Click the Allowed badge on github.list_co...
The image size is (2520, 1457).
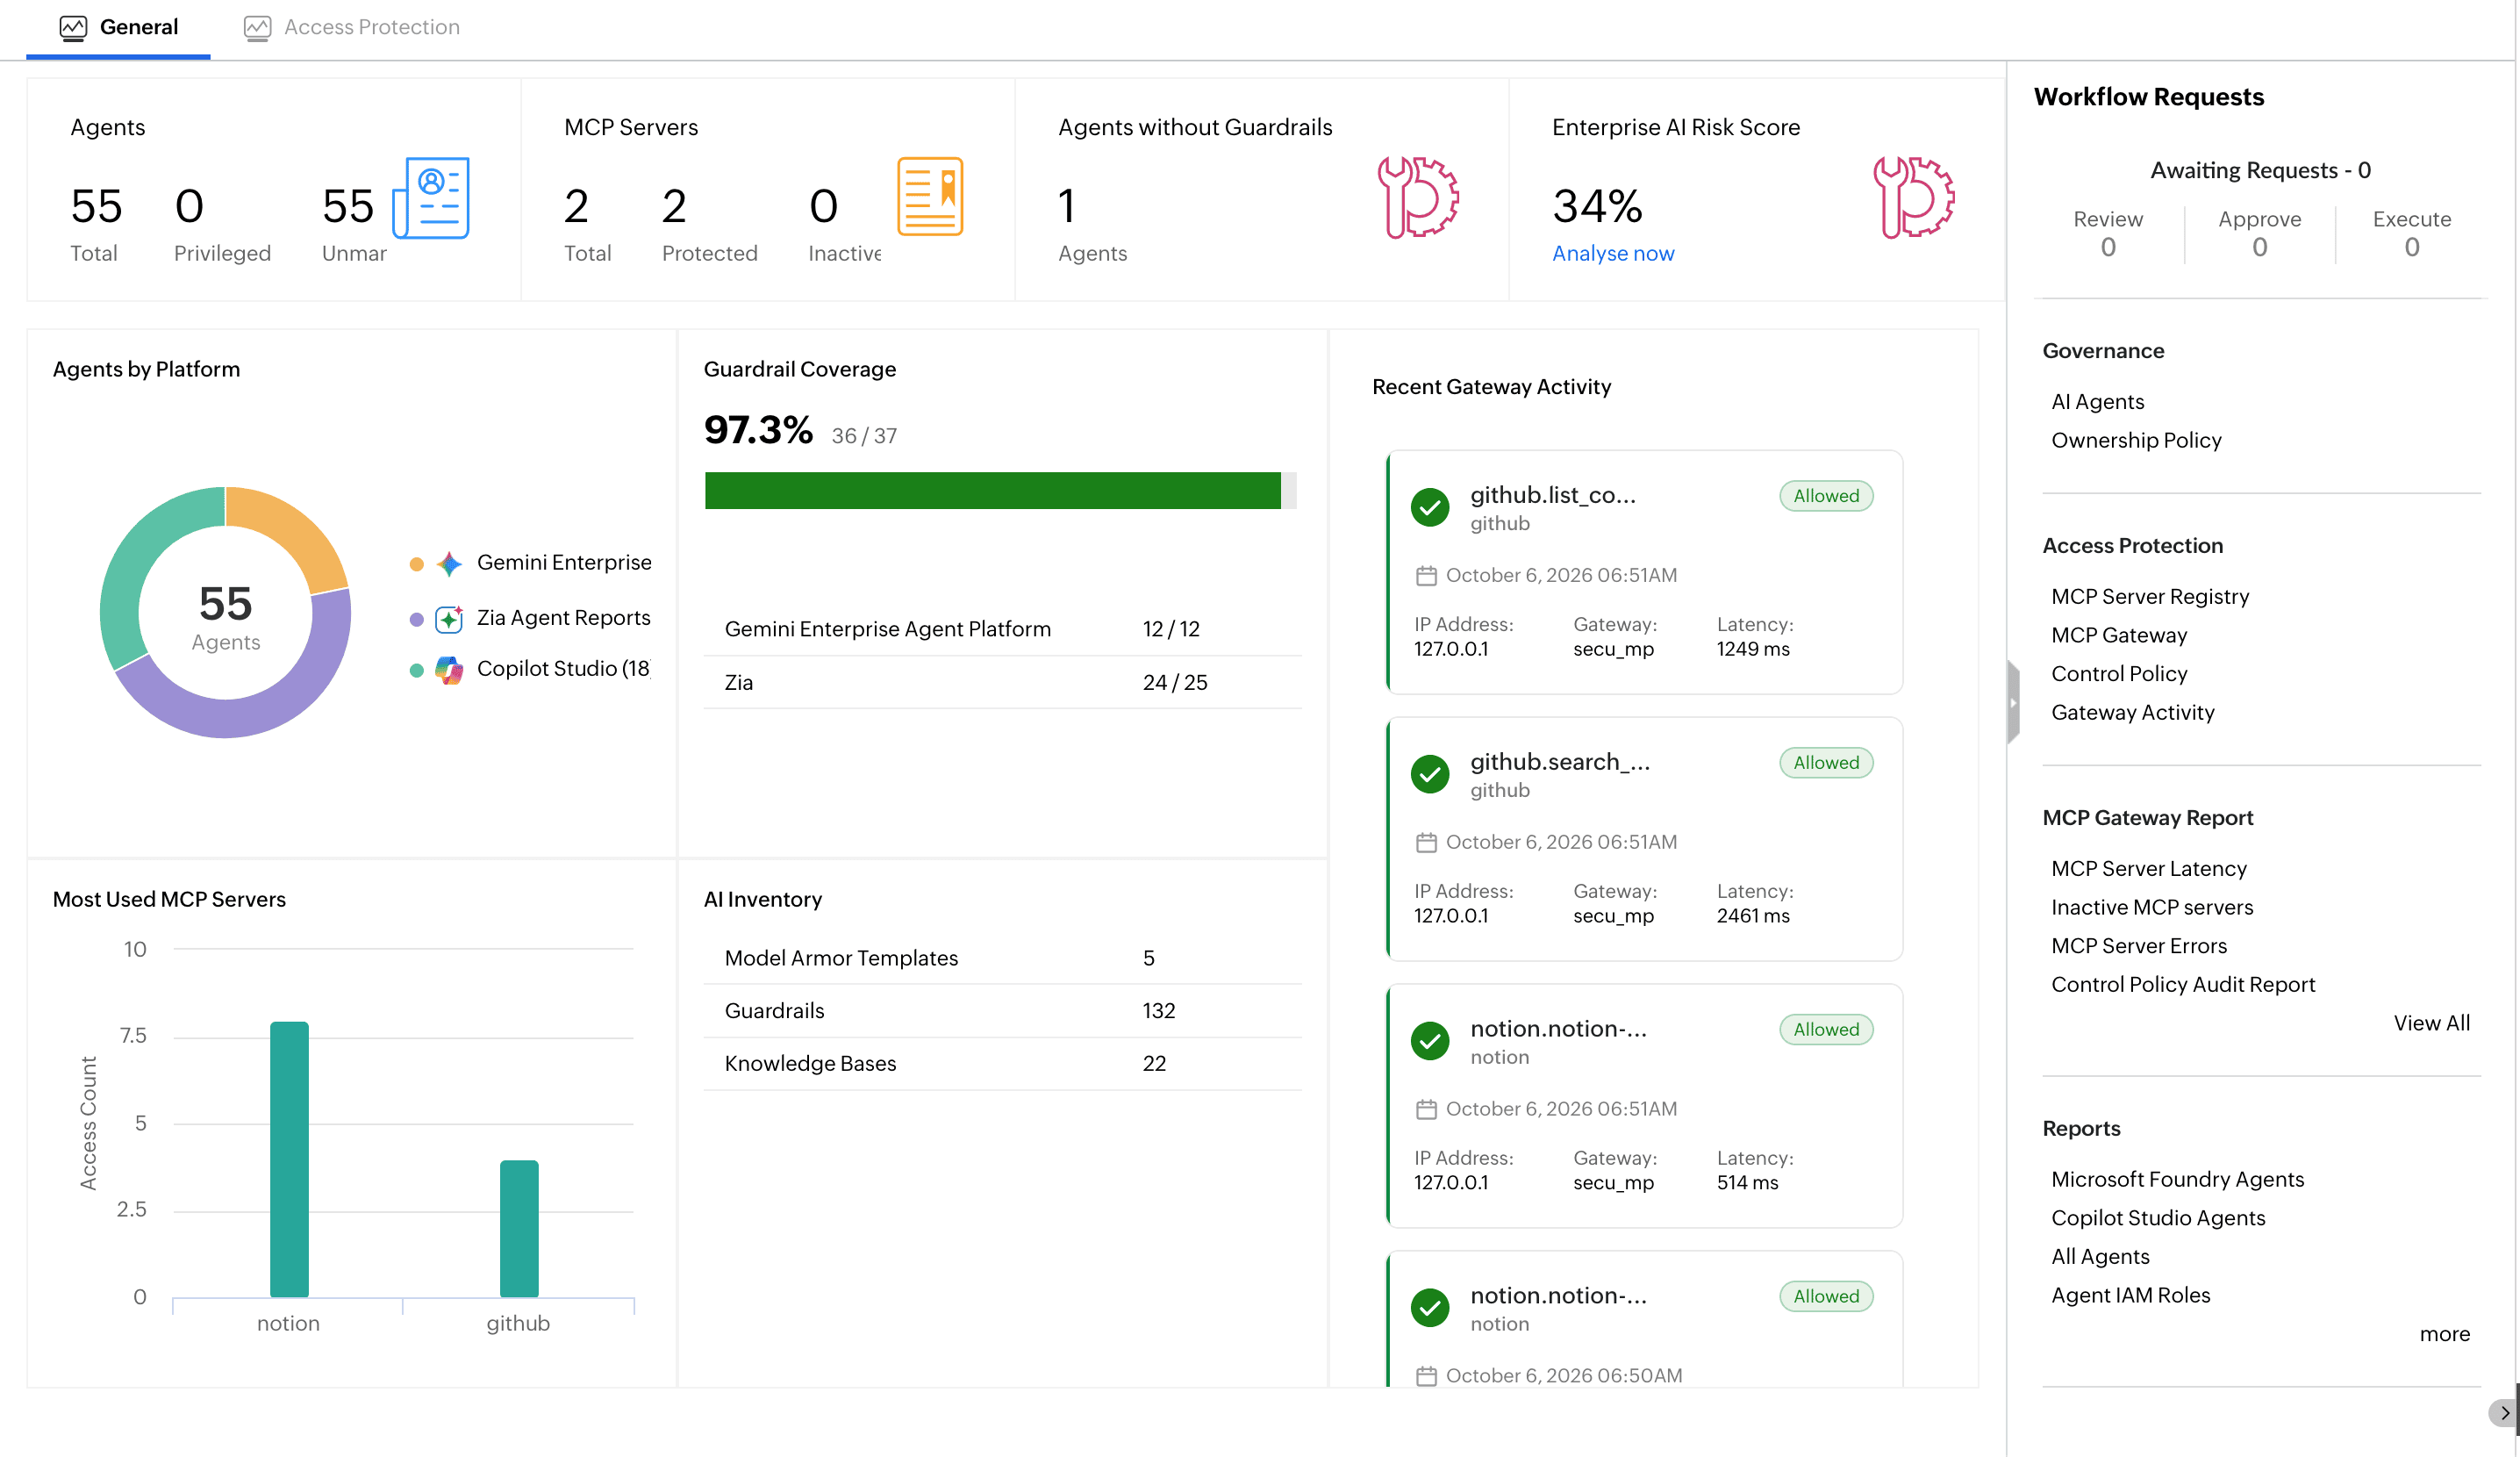[1826, 496]
